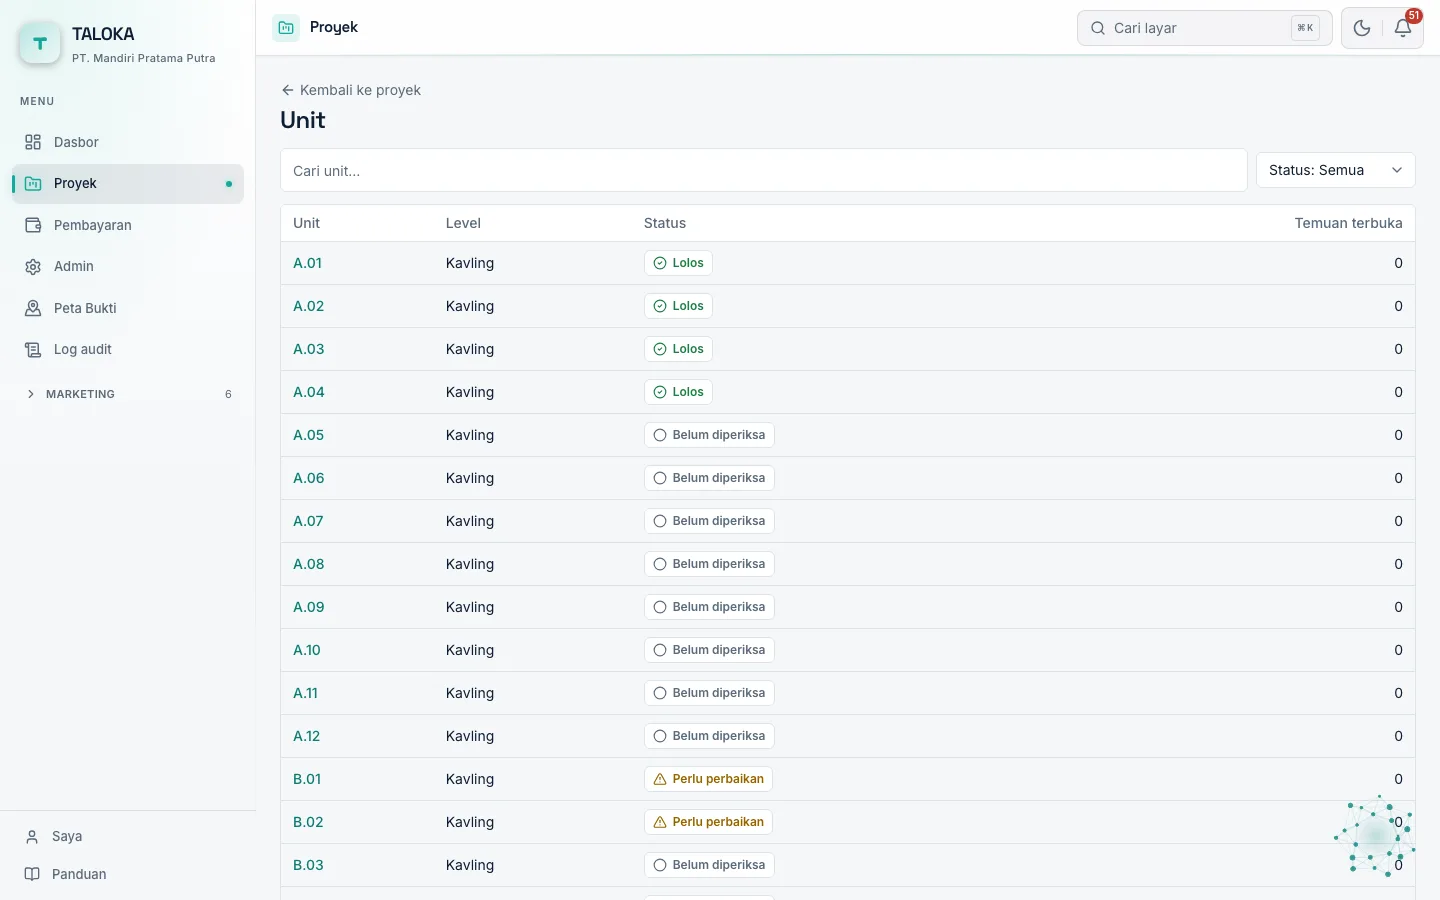Click Lolos badge in A.03 row
This screenshot has width=1440, height=900.
click(678, 349)
